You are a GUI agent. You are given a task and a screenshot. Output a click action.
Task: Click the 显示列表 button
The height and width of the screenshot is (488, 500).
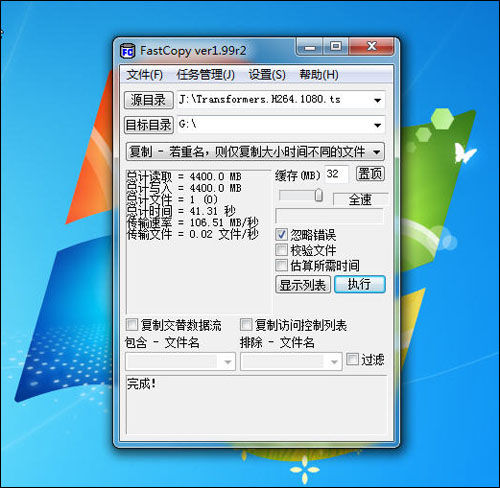pos(303,285)
